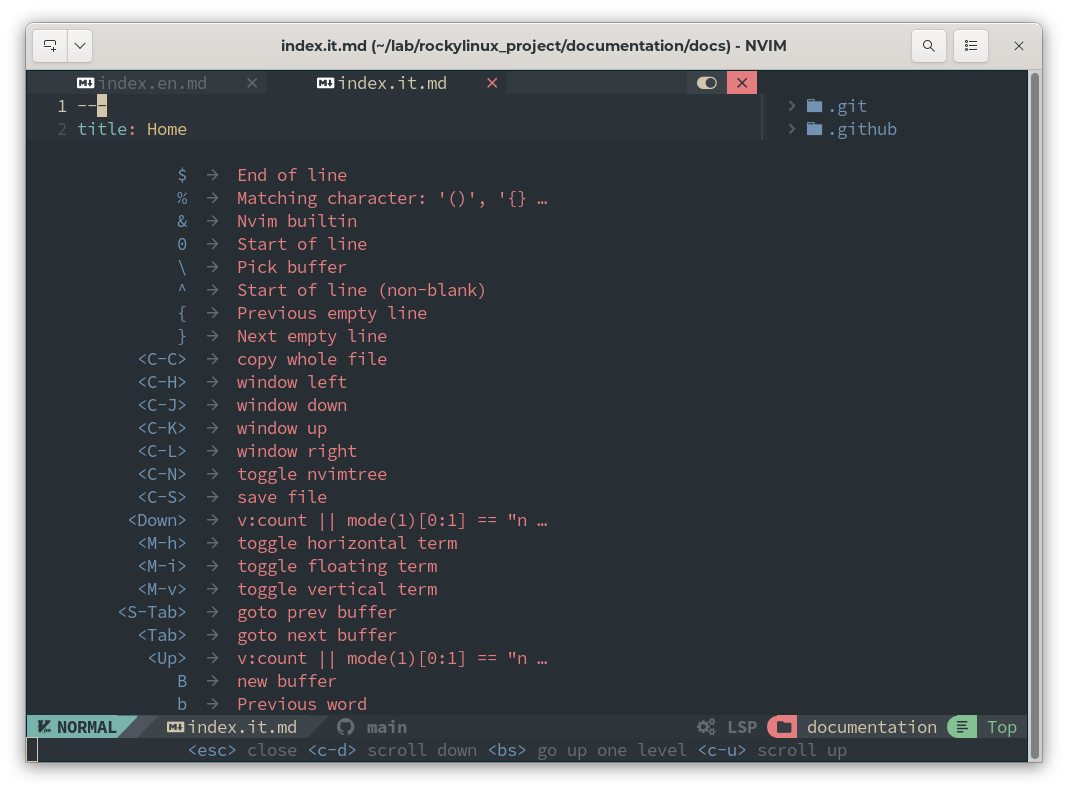
Task: Click the green Top position icon in statusline
Action: click(961, 727)
